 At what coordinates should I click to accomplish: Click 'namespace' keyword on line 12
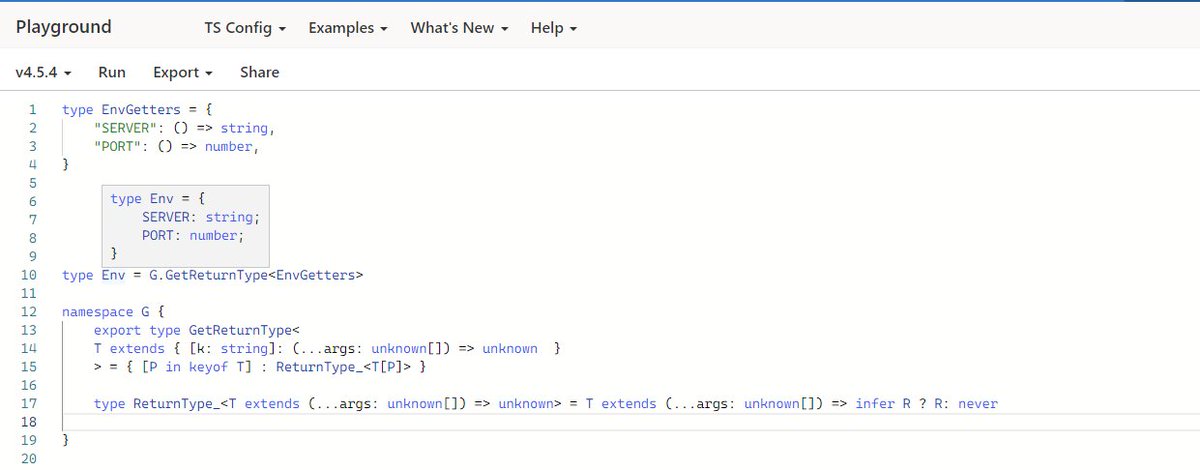pyautogui.click(x=97, y=312)
